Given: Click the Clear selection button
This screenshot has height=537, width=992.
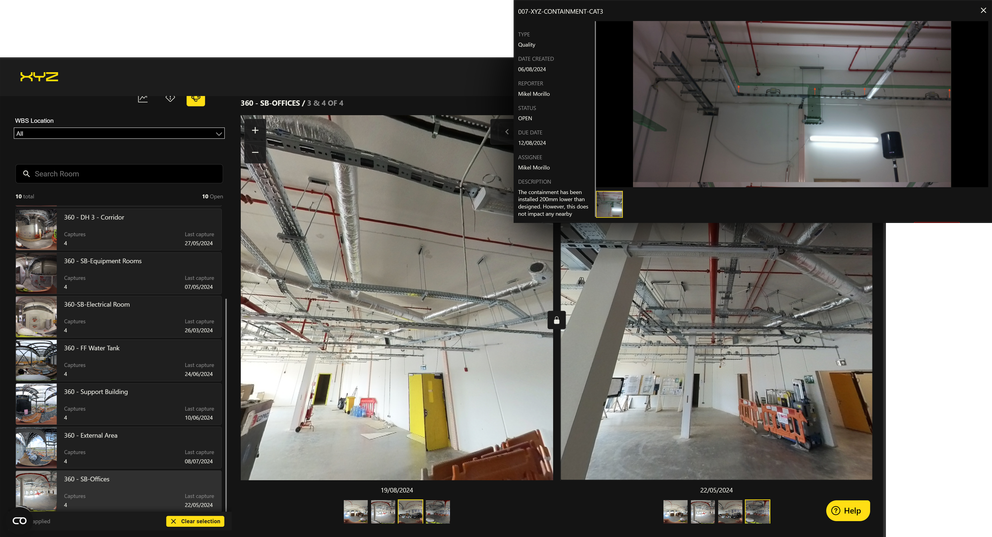Looking at the screenshot, I should 195,521.
